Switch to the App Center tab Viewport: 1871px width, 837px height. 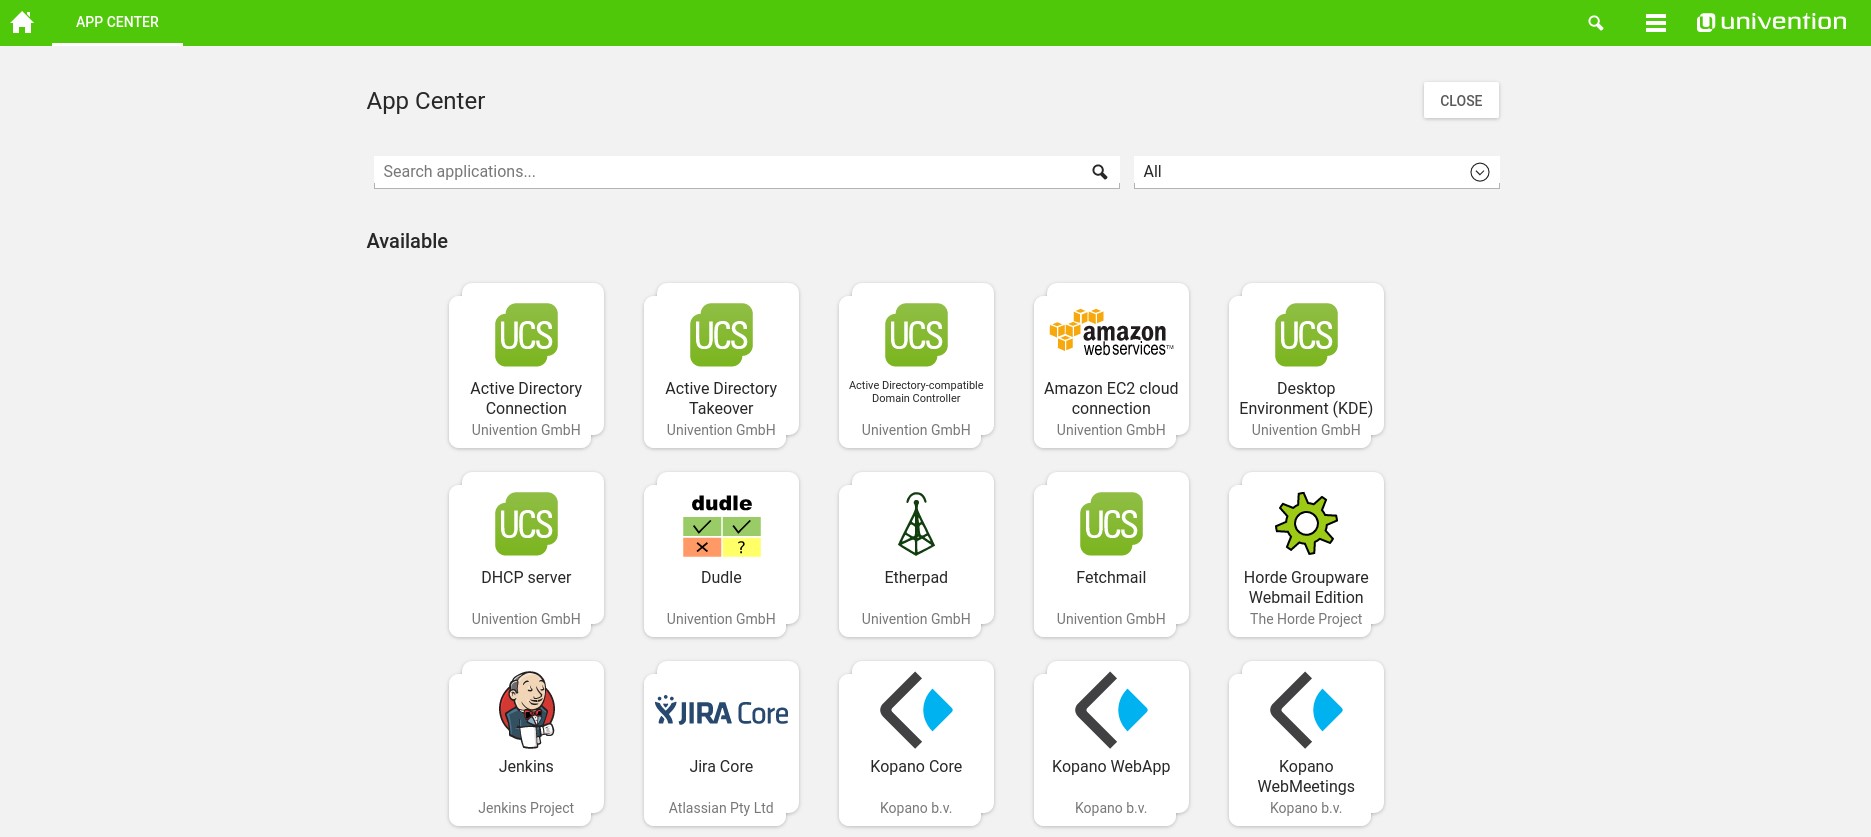click(x=117, y=22)
